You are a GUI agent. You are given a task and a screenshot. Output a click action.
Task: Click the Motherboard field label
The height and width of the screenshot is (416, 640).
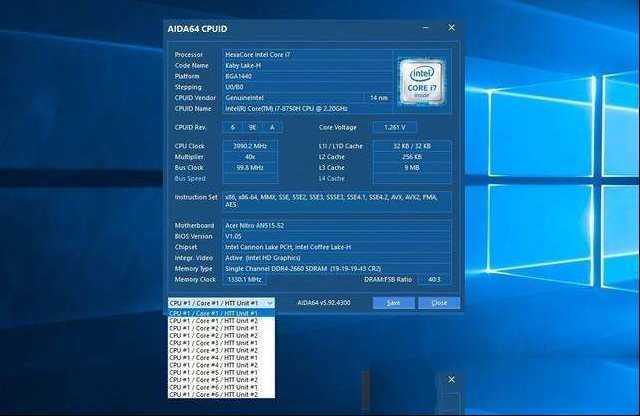[194, 225]
